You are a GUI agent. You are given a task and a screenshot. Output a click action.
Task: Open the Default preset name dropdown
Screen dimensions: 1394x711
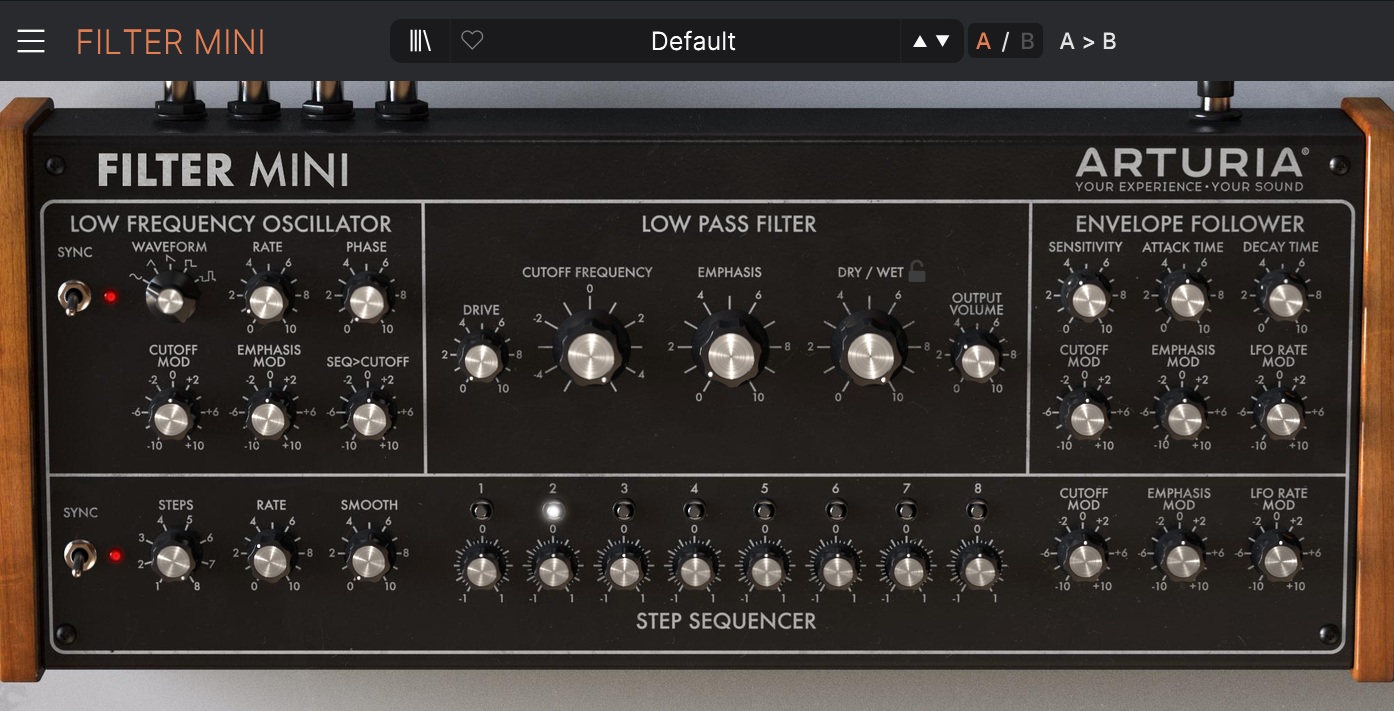pyautogui.click(x=693, y=41)
